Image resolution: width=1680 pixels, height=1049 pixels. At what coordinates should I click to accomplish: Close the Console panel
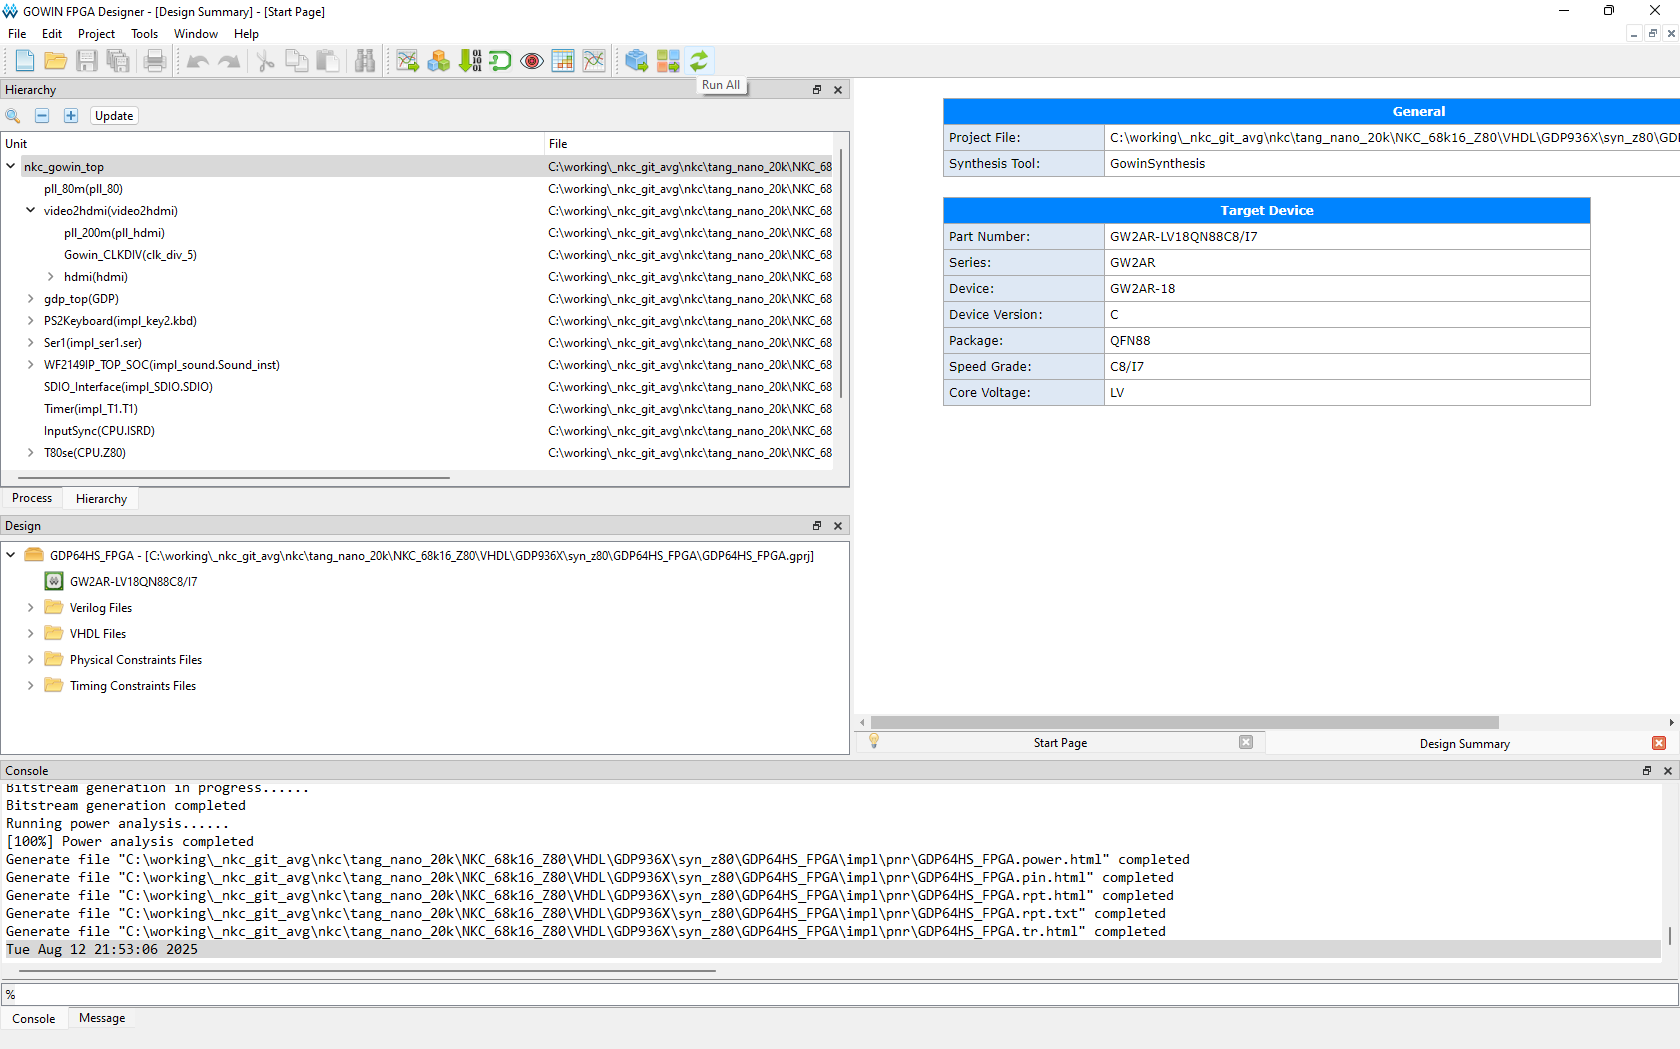click(x=1668, y=771)
